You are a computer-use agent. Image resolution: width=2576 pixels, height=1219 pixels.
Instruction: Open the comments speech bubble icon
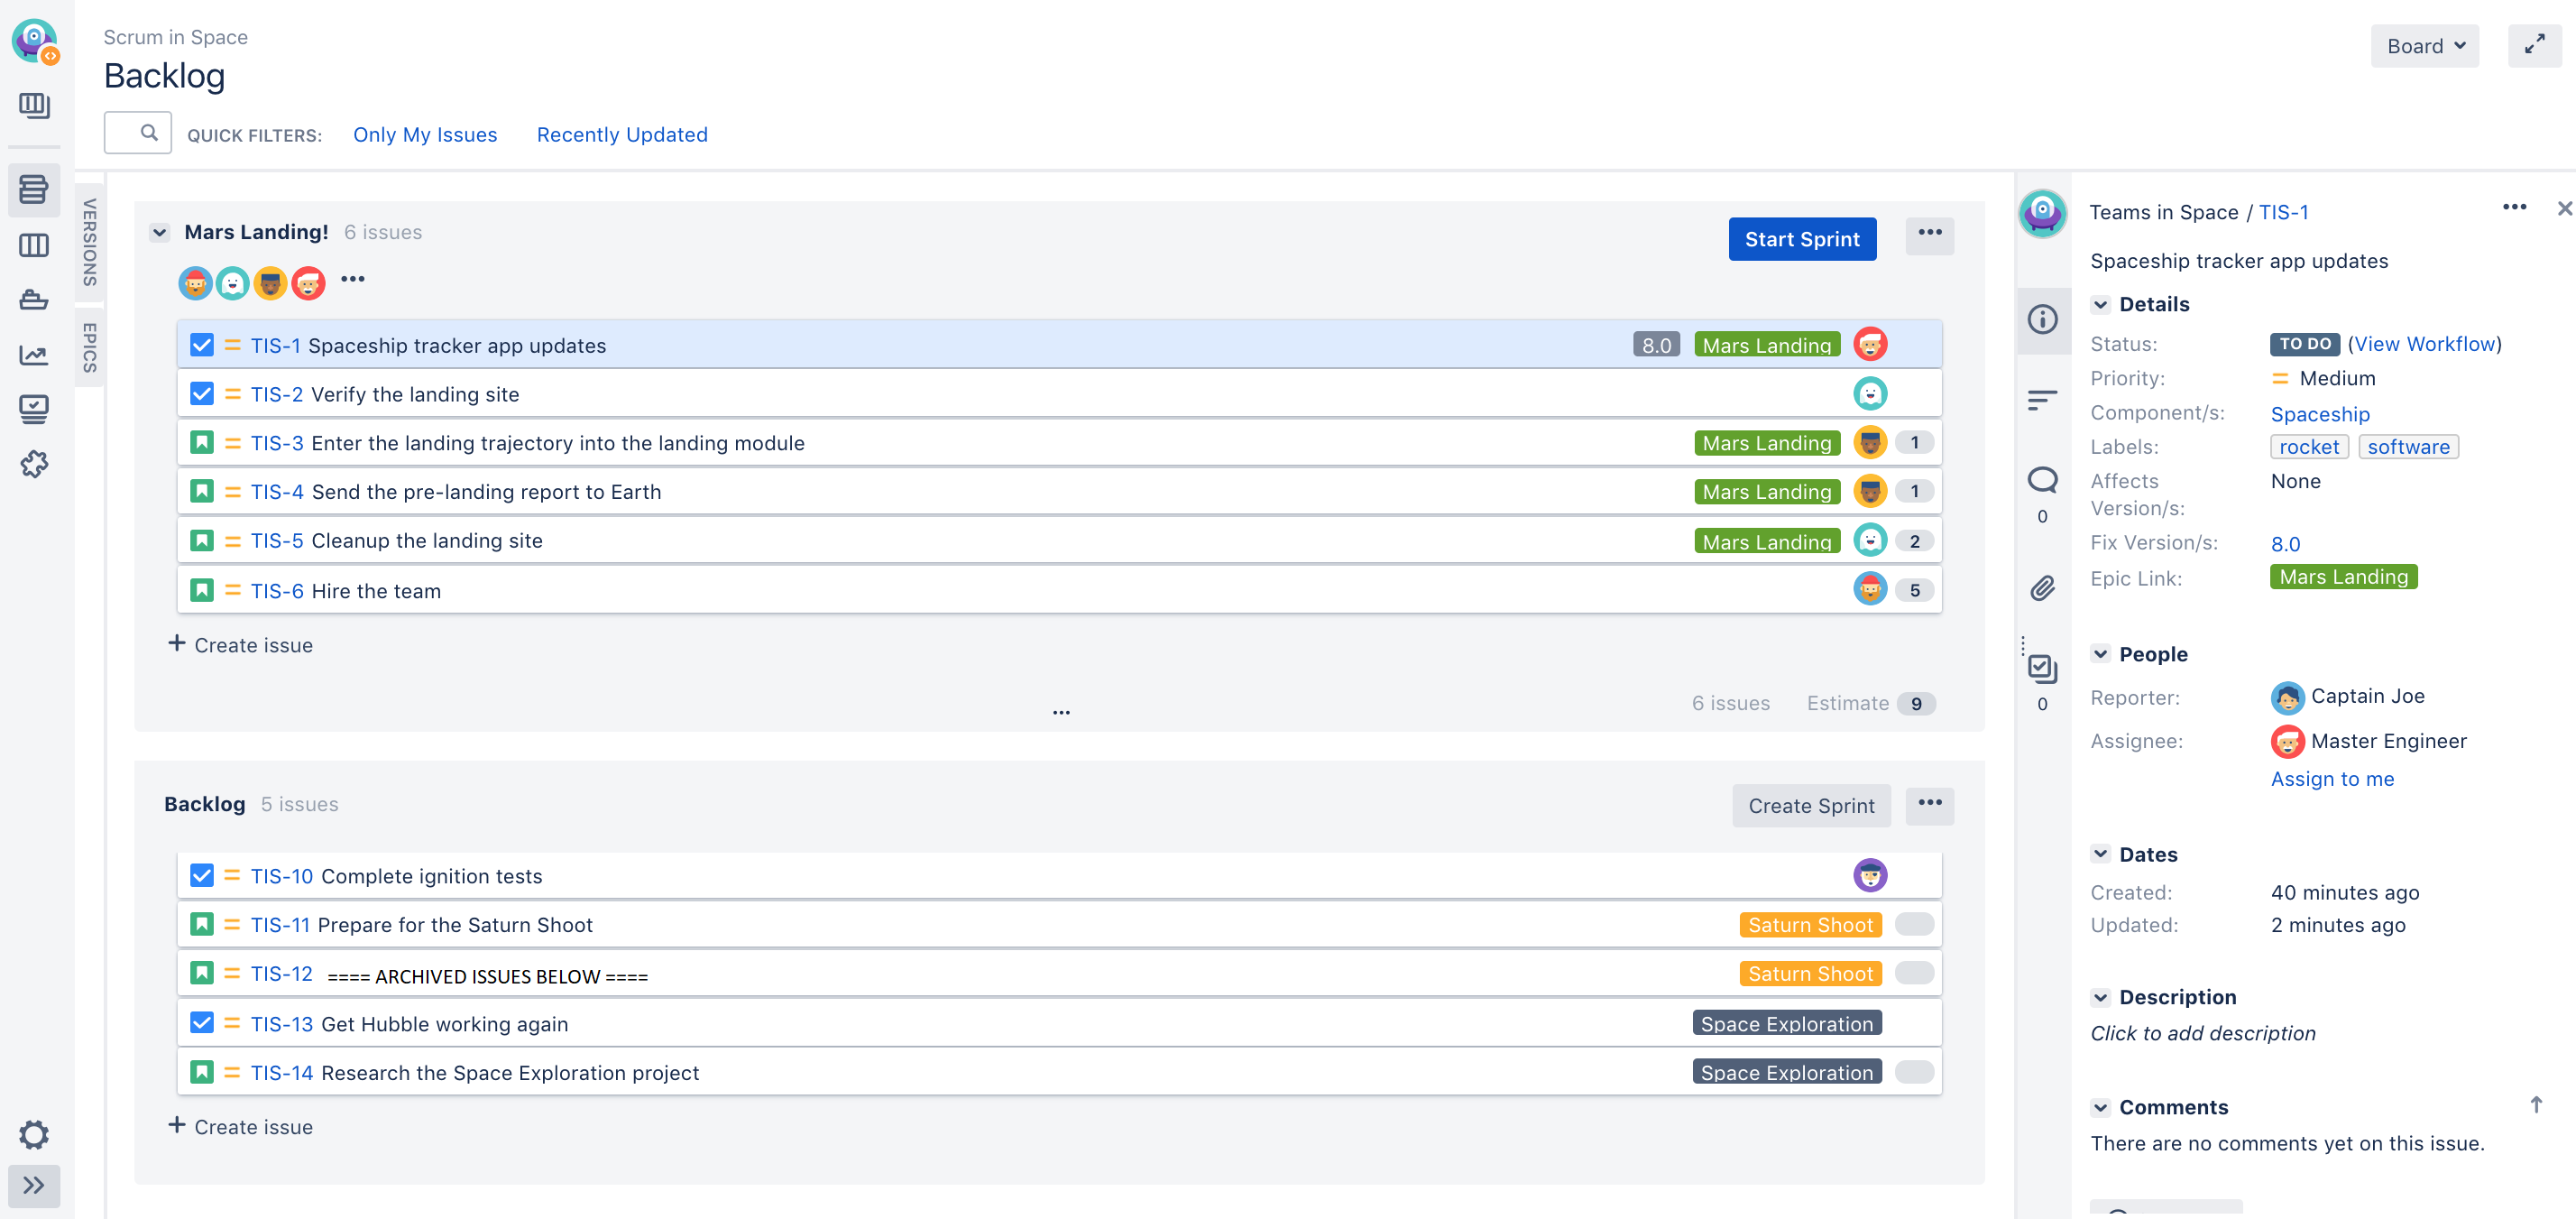pos(2042,480)
